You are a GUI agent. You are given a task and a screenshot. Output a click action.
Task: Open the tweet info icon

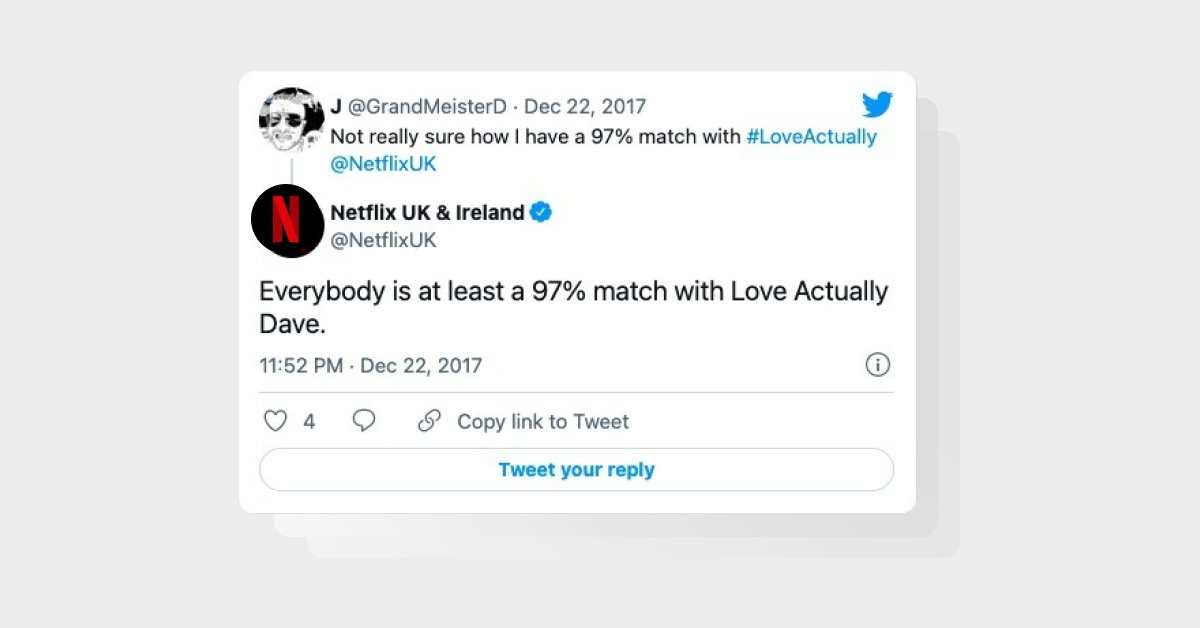(877, 365)
